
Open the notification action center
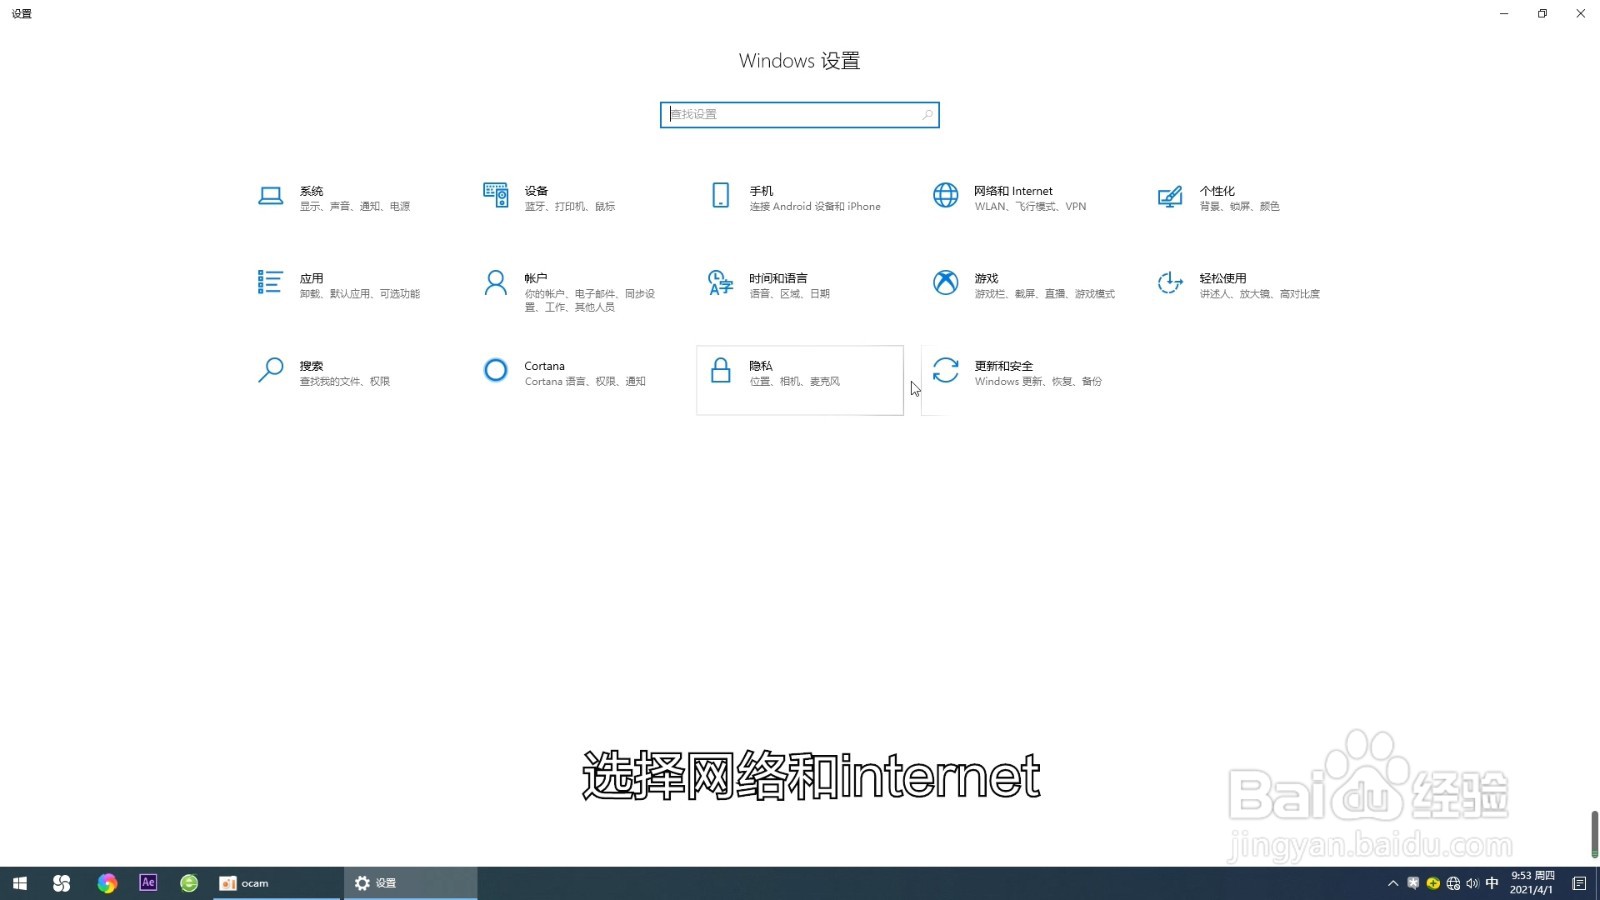(x=1580, y=883)
